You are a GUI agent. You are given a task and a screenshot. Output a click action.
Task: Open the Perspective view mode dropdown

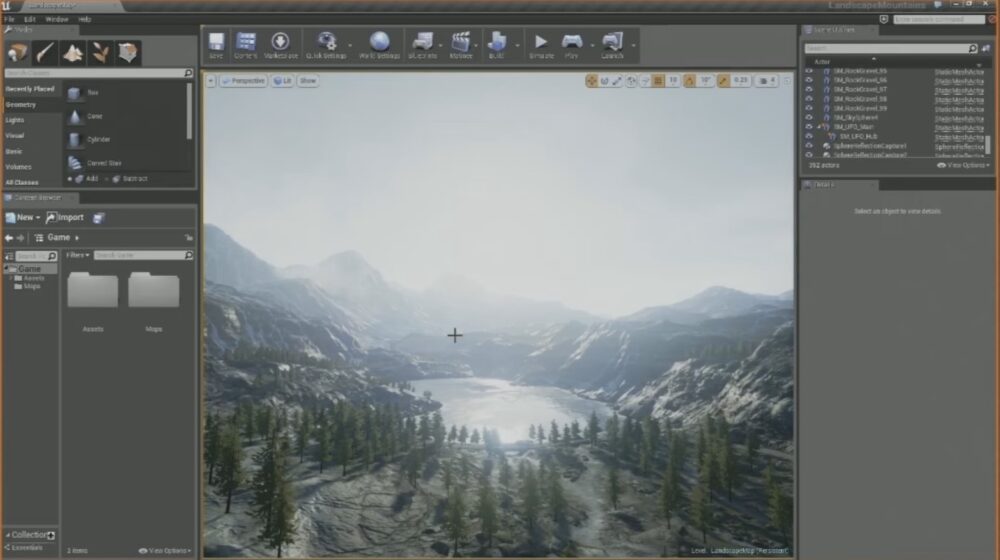click(x=243, y=81)
